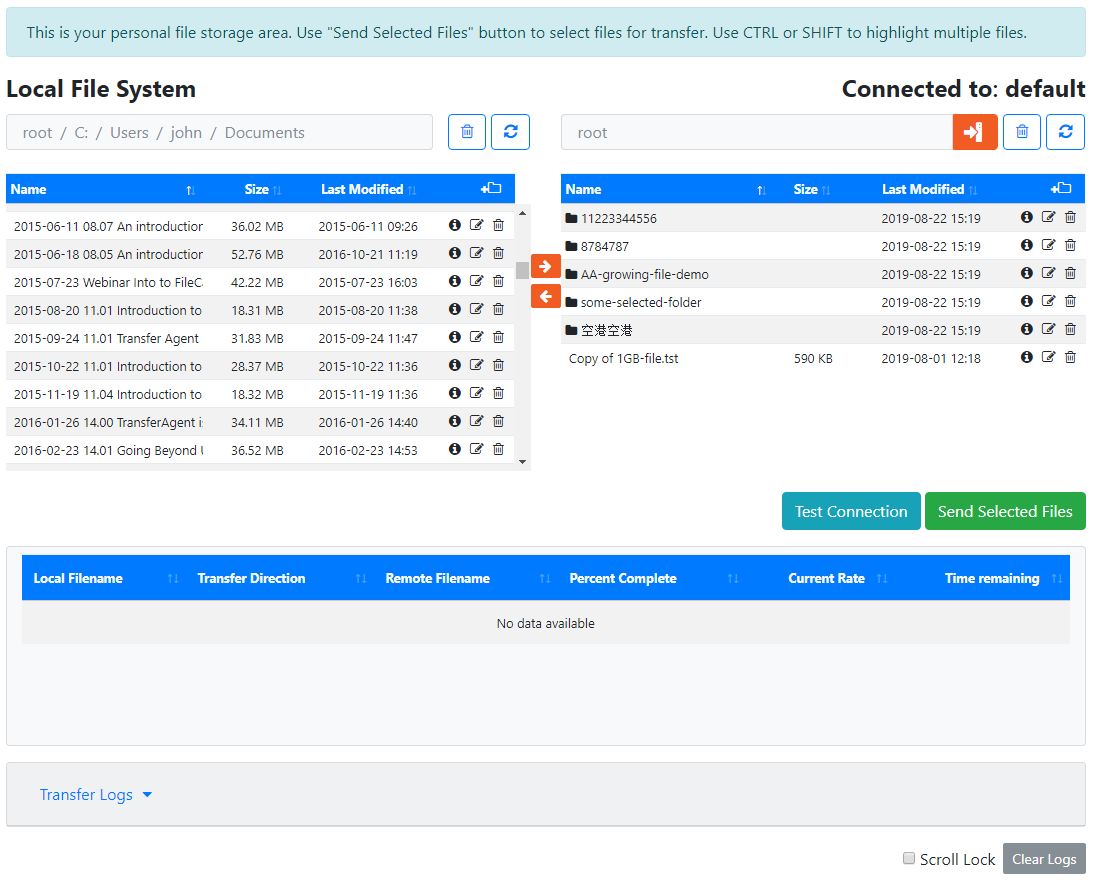
Task: Click the orange right arrow transfer button
Action: [545, 266]
